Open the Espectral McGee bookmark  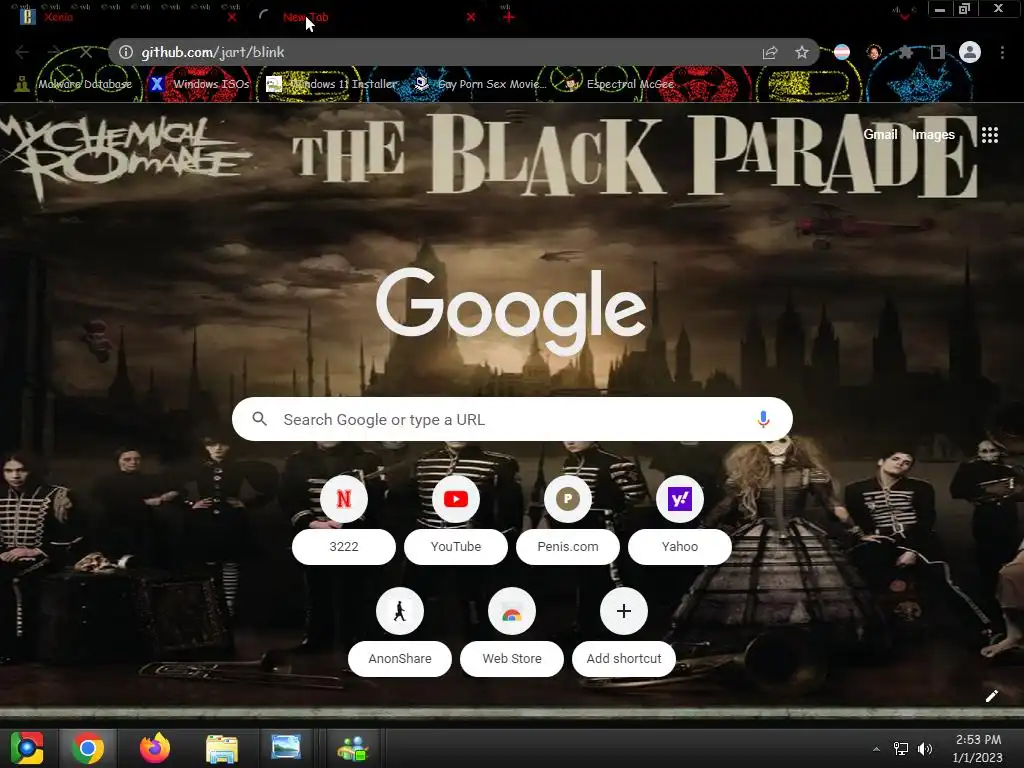pos(620,84)
